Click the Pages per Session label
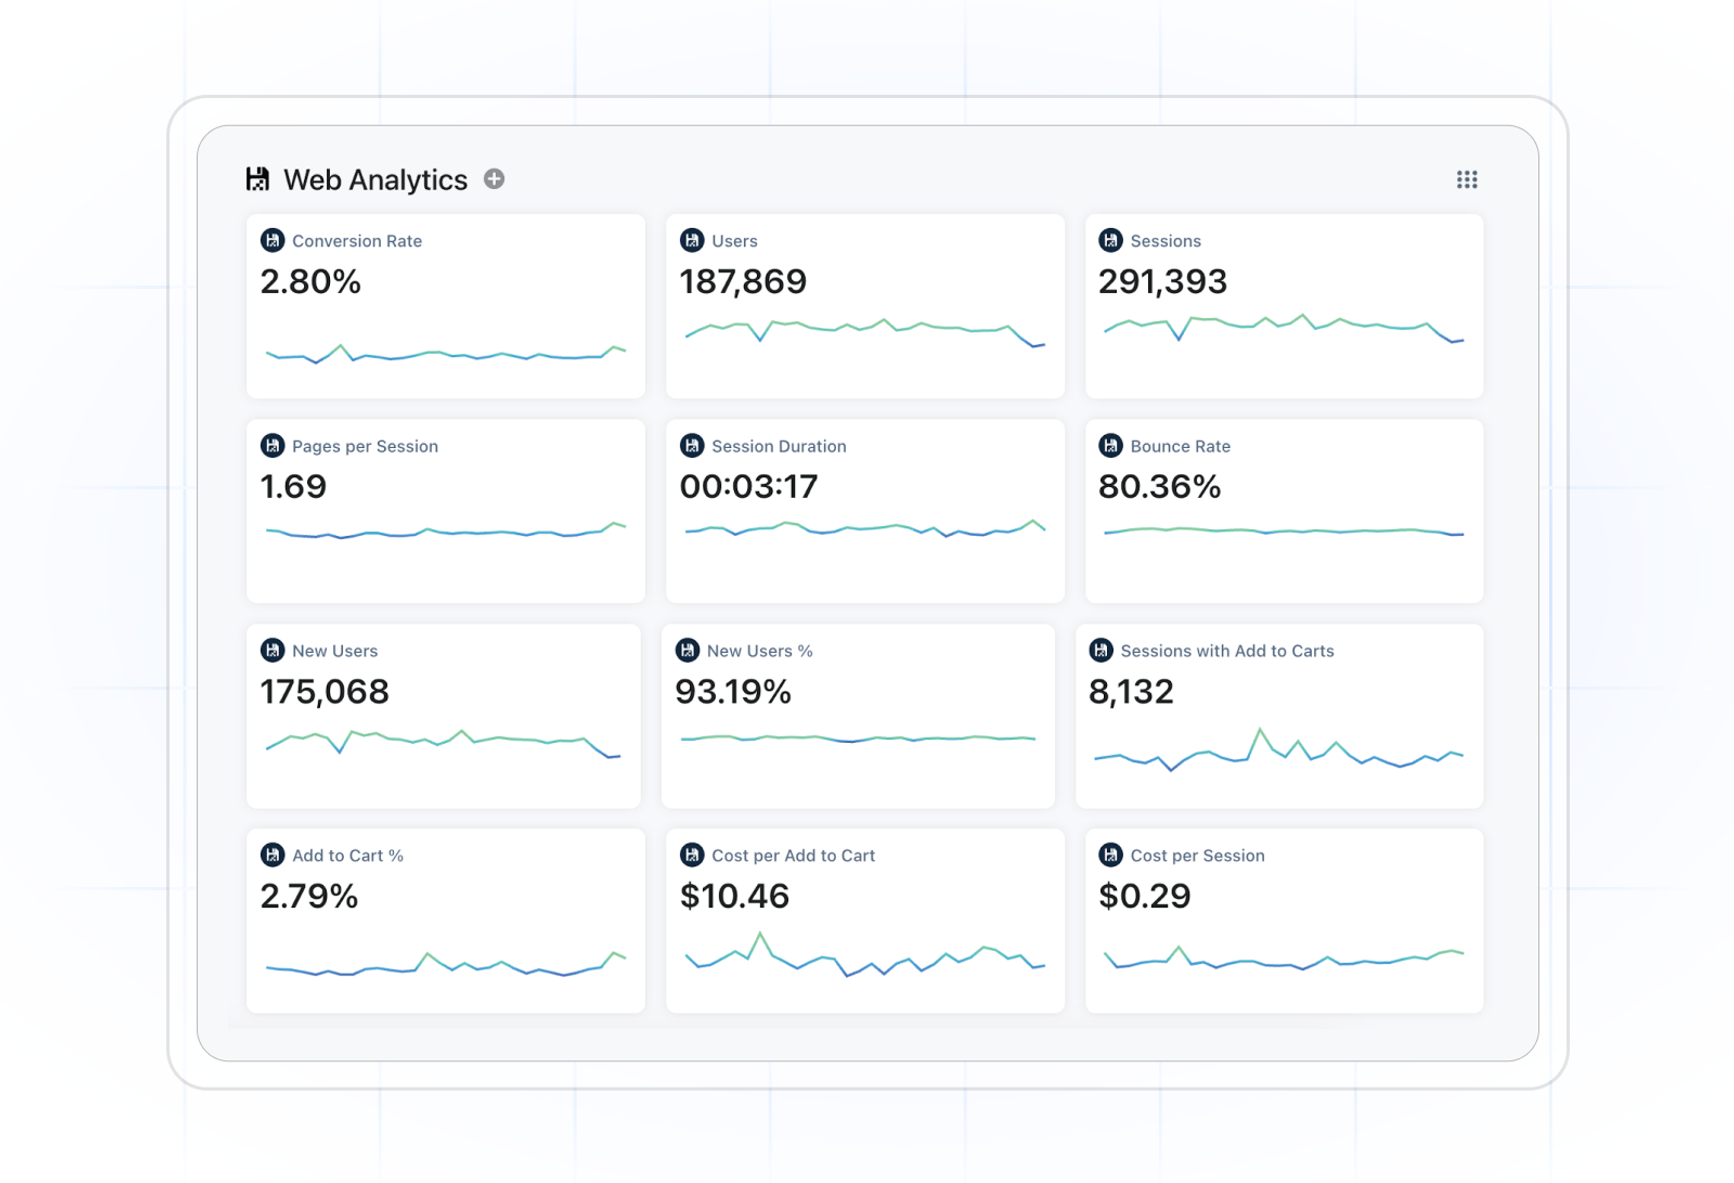The height and width of the screenshot is (1183, 1734). point(365,446)
